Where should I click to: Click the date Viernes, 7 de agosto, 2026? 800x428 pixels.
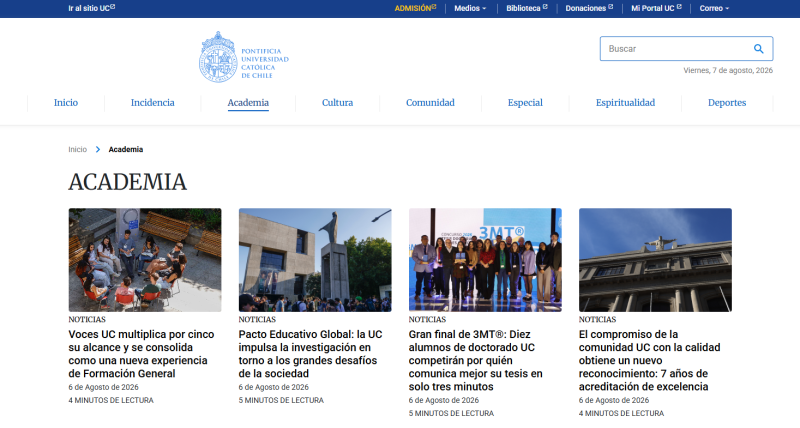(x=728, y=70)
